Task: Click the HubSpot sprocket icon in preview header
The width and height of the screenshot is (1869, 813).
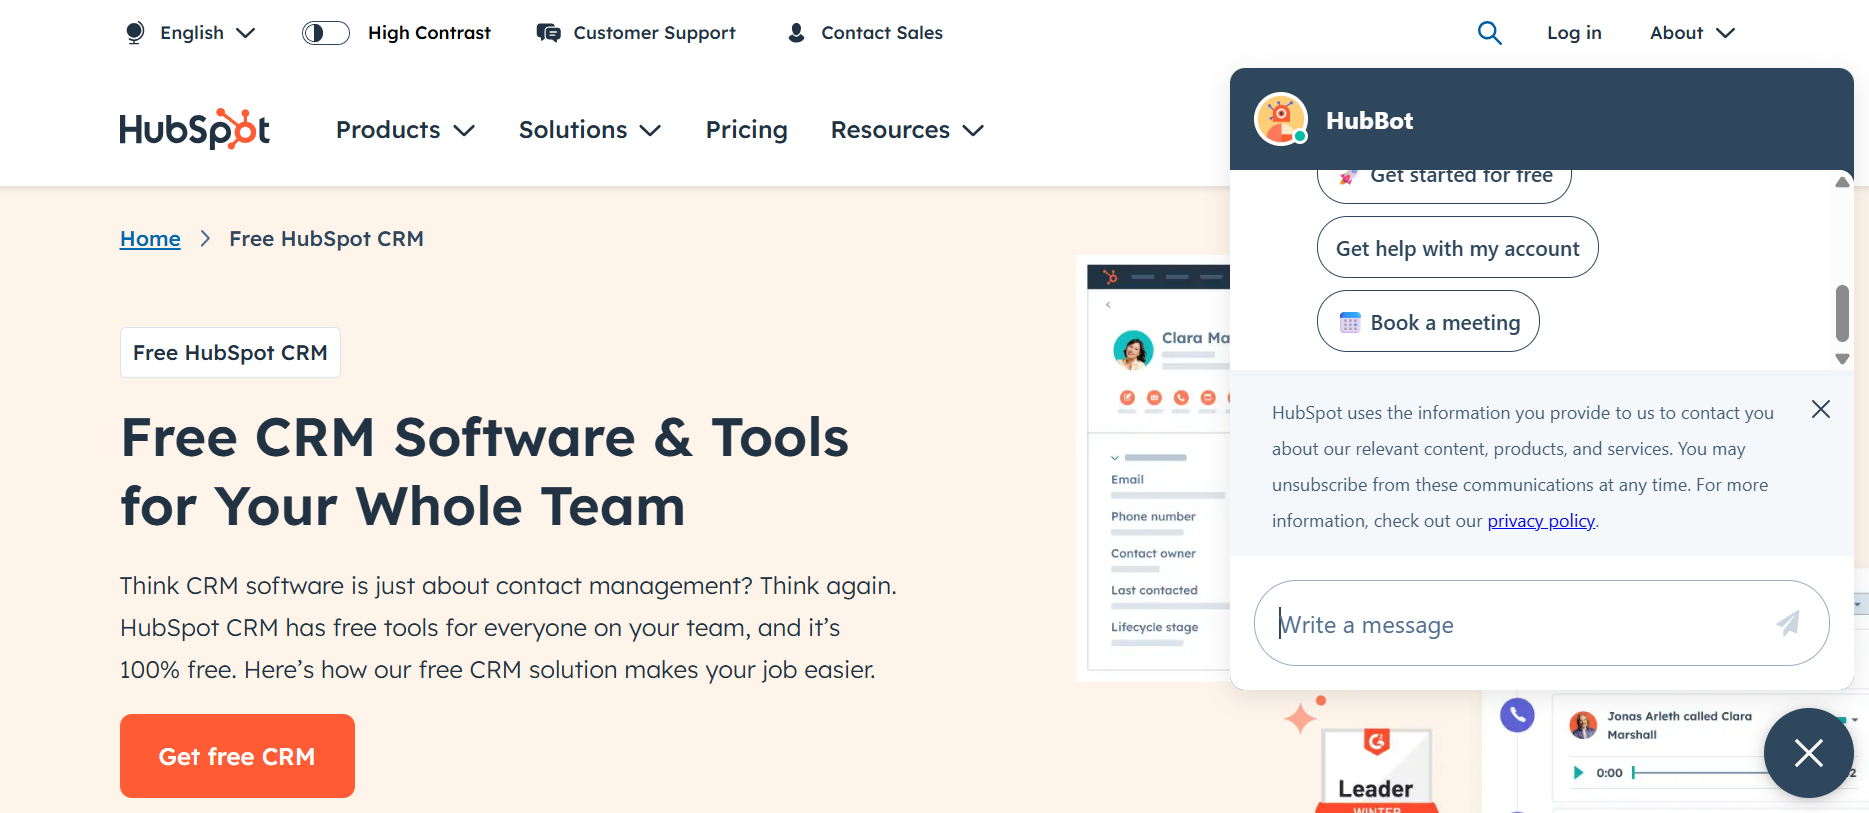Action: tap(1110, 277)
